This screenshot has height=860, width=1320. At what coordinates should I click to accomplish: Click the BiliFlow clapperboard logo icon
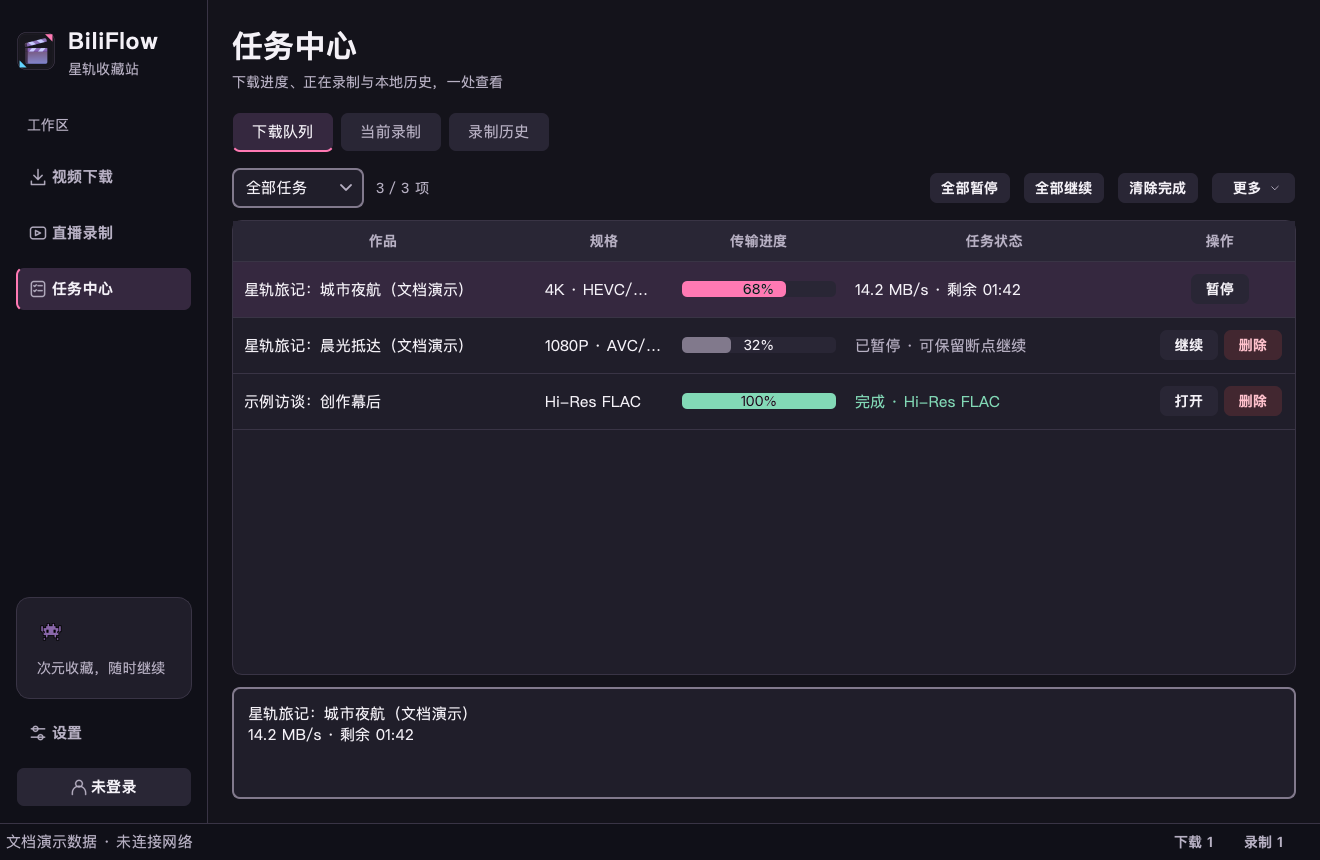(36, 51)
